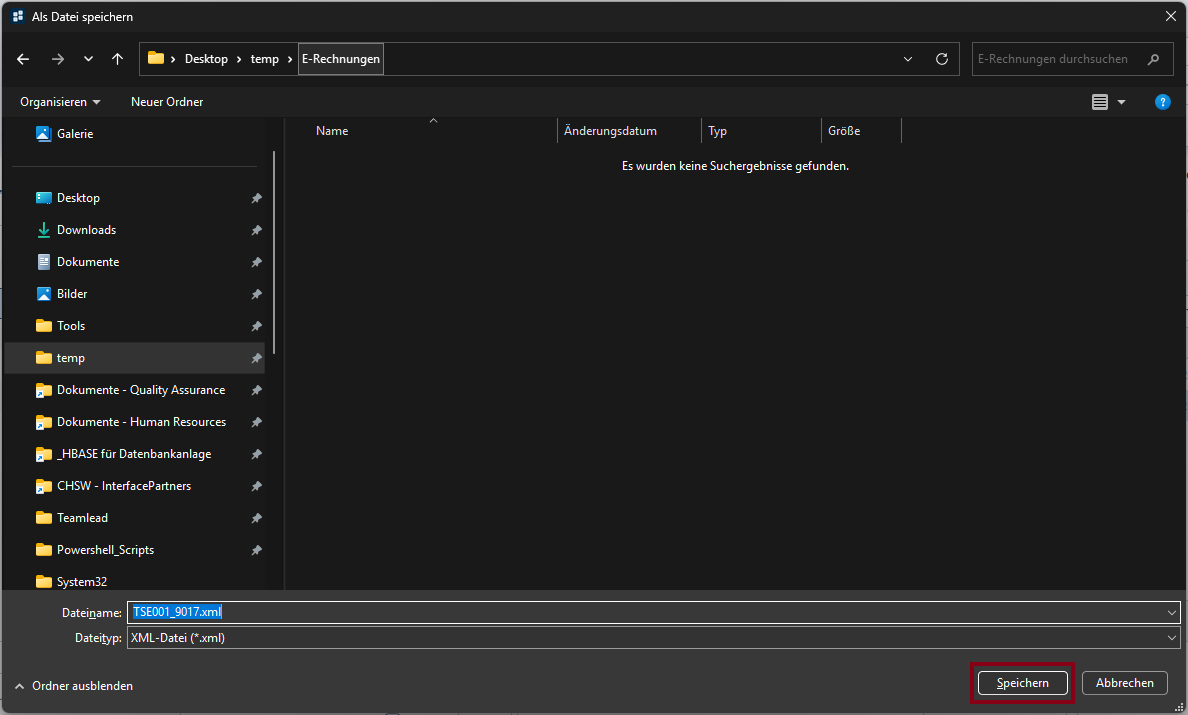Click the pin icon next to Teamlead

pyautogui.click(x=257, y=518)
